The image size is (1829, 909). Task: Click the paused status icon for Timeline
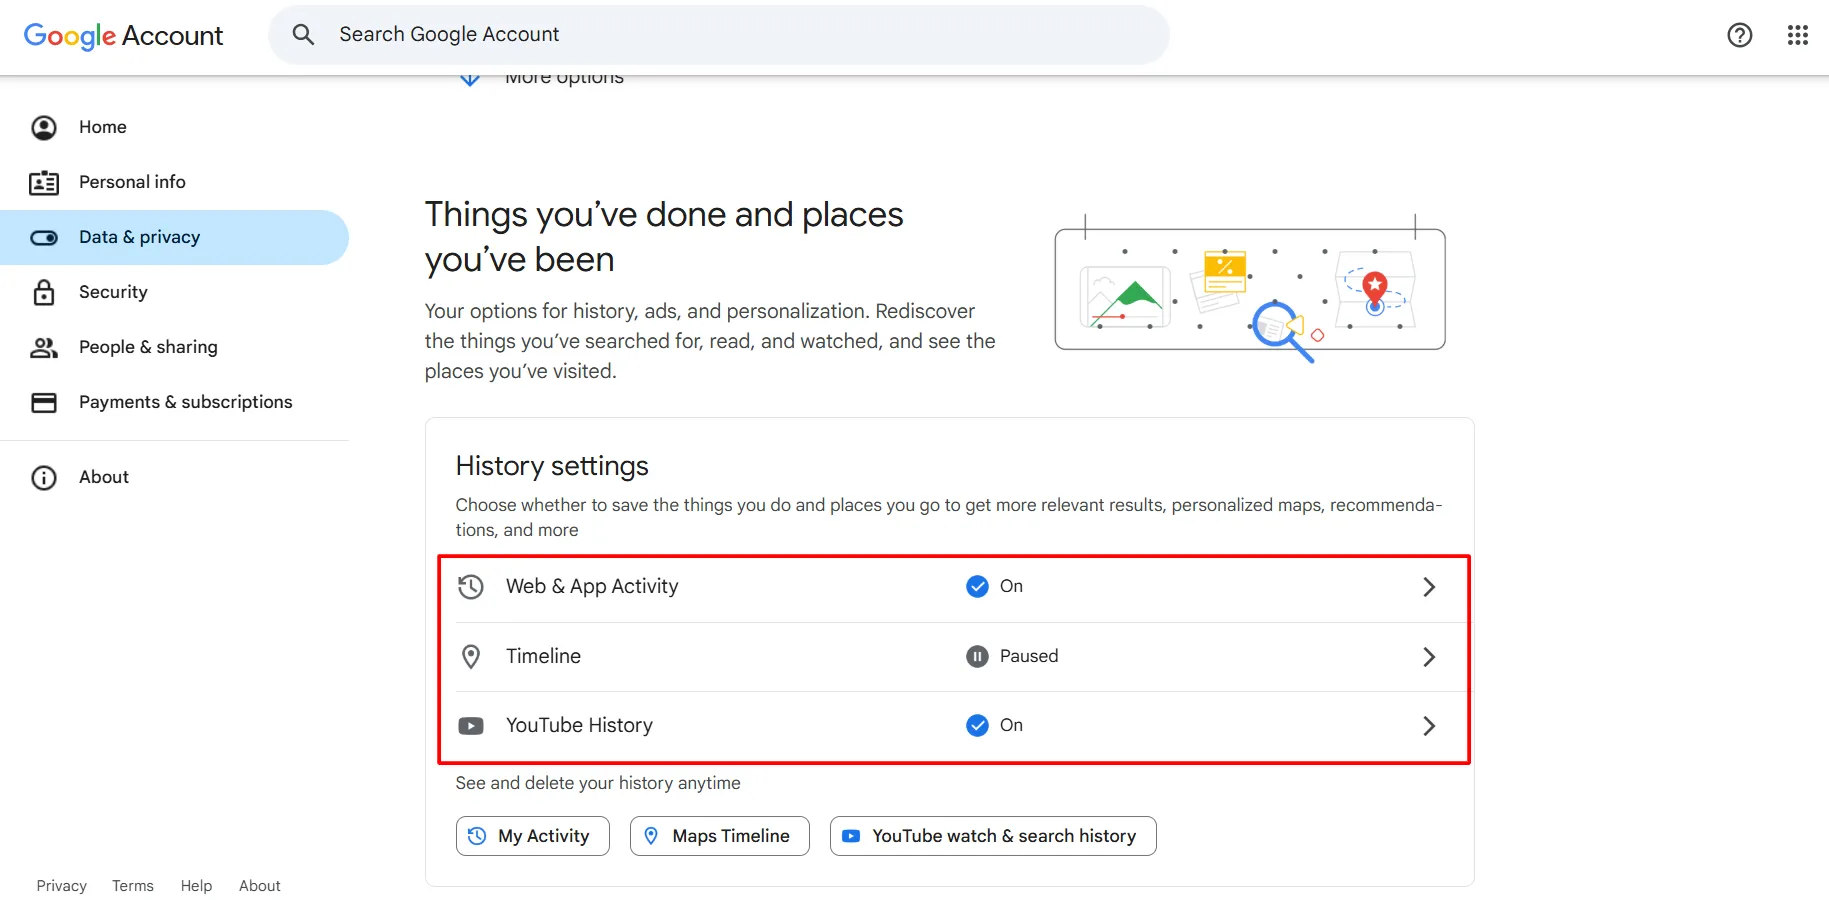pos(977,656)
